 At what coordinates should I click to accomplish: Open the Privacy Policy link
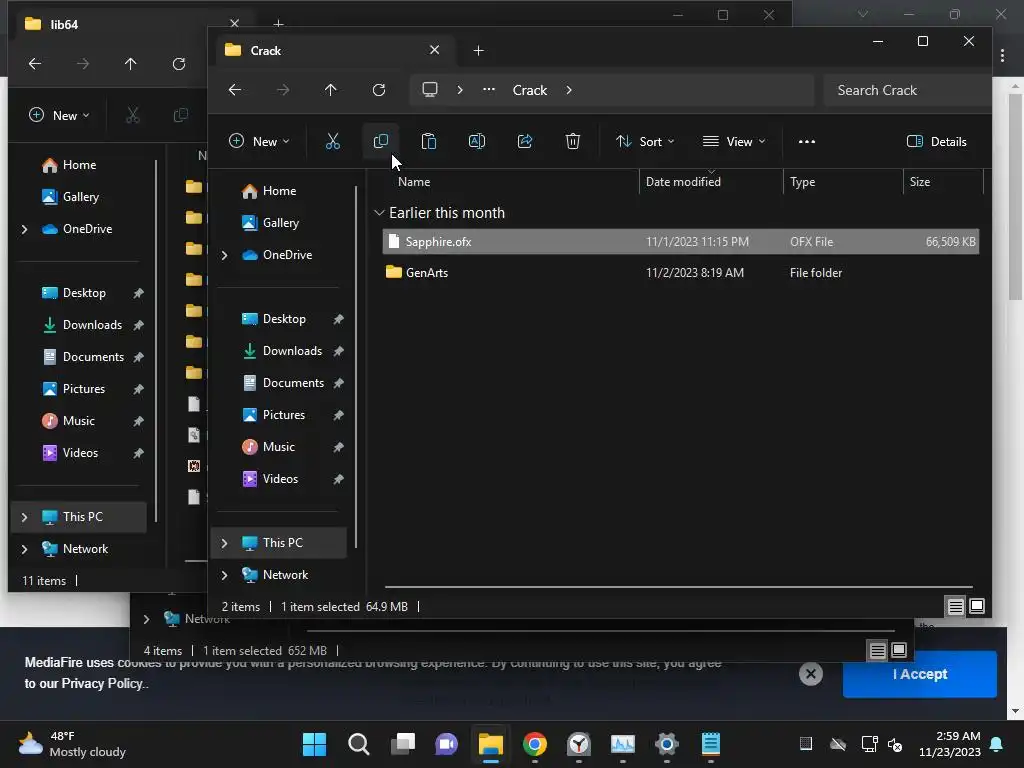pyautogui.click(x=102, y=683)
